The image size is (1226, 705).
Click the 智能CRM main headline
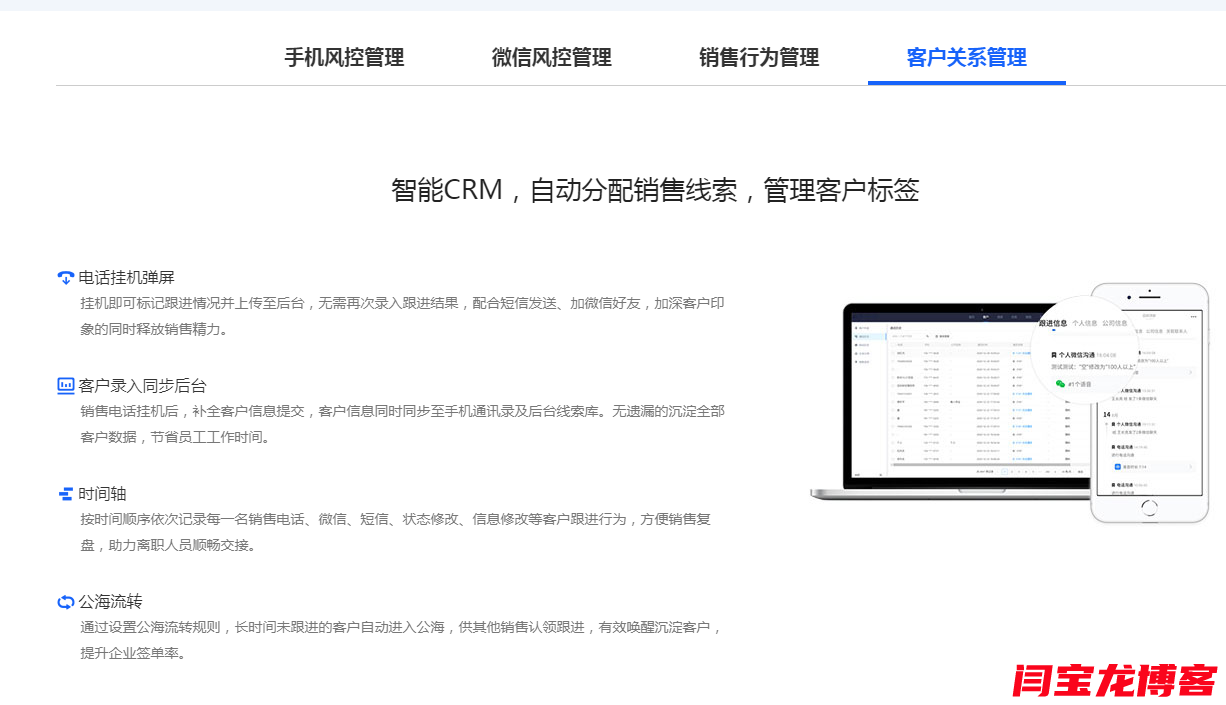tap(655, 190)
